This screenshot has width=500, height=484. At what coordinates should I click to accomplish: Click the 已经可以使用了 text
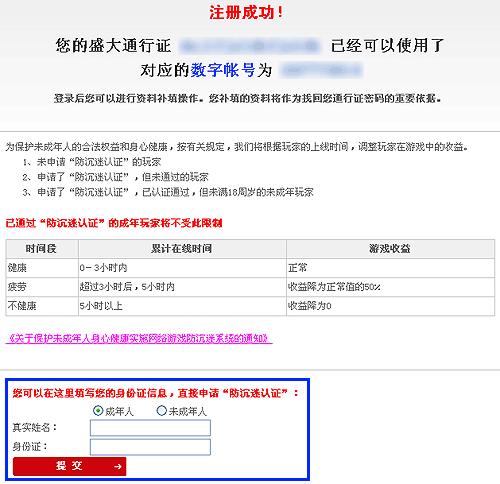pos(387,46)
